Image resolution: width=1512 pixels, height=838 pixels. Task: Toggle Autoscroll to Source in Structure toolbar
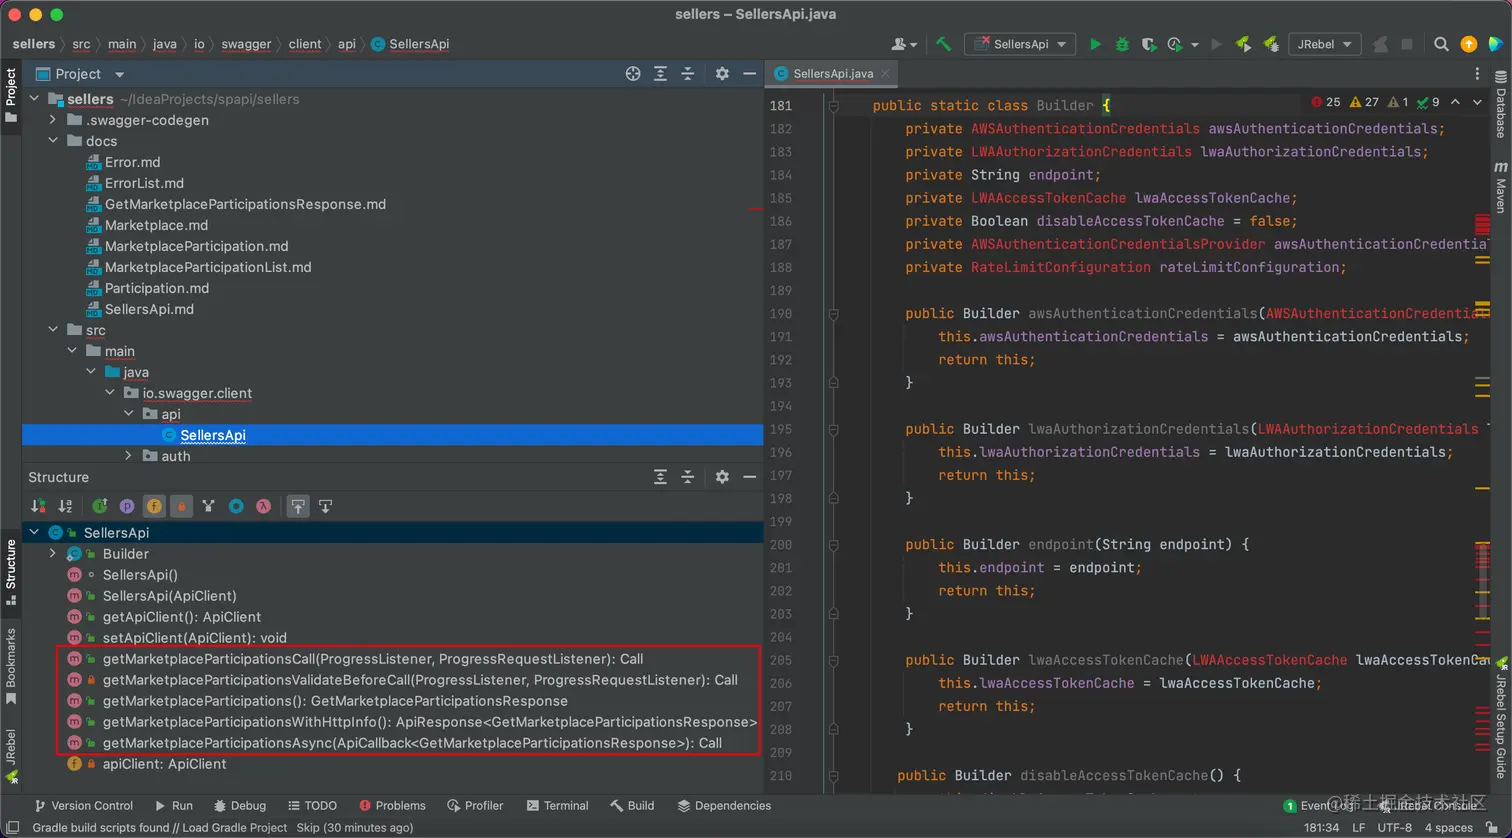298,506
